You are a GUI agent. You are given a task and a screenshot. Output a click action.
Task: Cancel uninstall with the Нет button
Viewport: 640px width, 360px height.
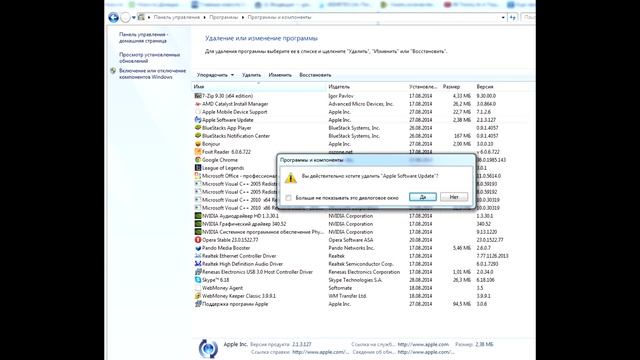pos(454,197)
